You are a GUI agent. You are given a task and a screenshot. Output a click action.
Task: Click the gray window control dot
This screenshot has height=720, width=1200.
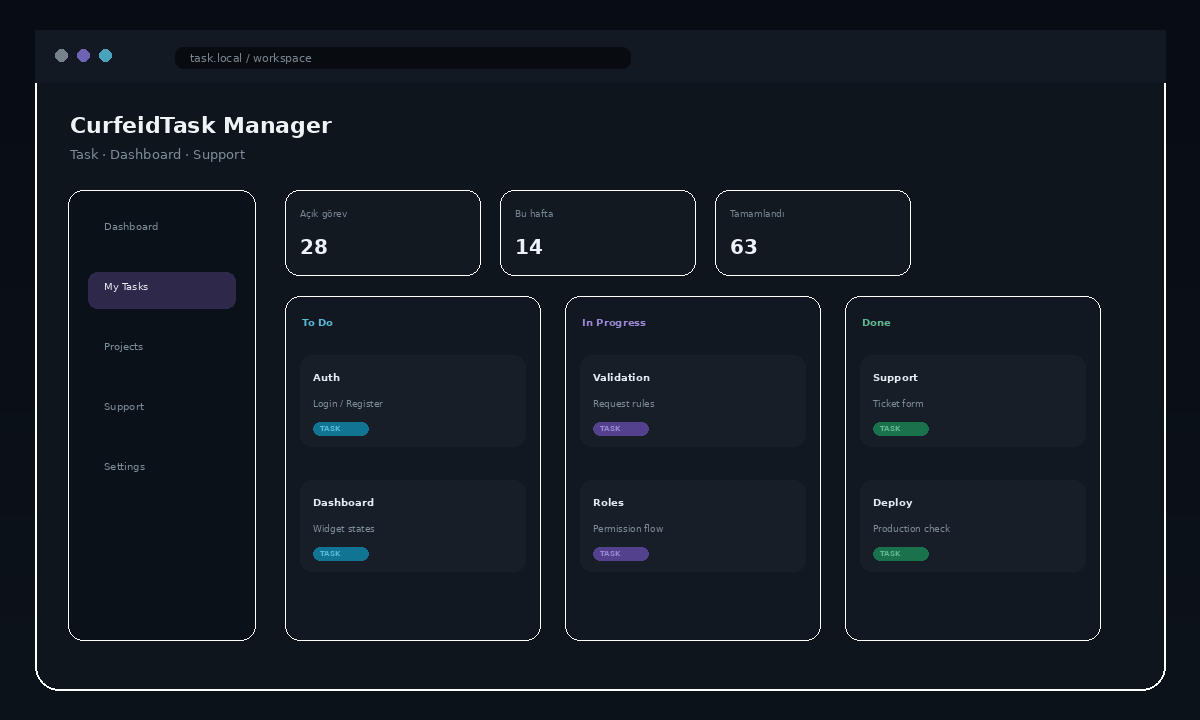pos(62,56)
